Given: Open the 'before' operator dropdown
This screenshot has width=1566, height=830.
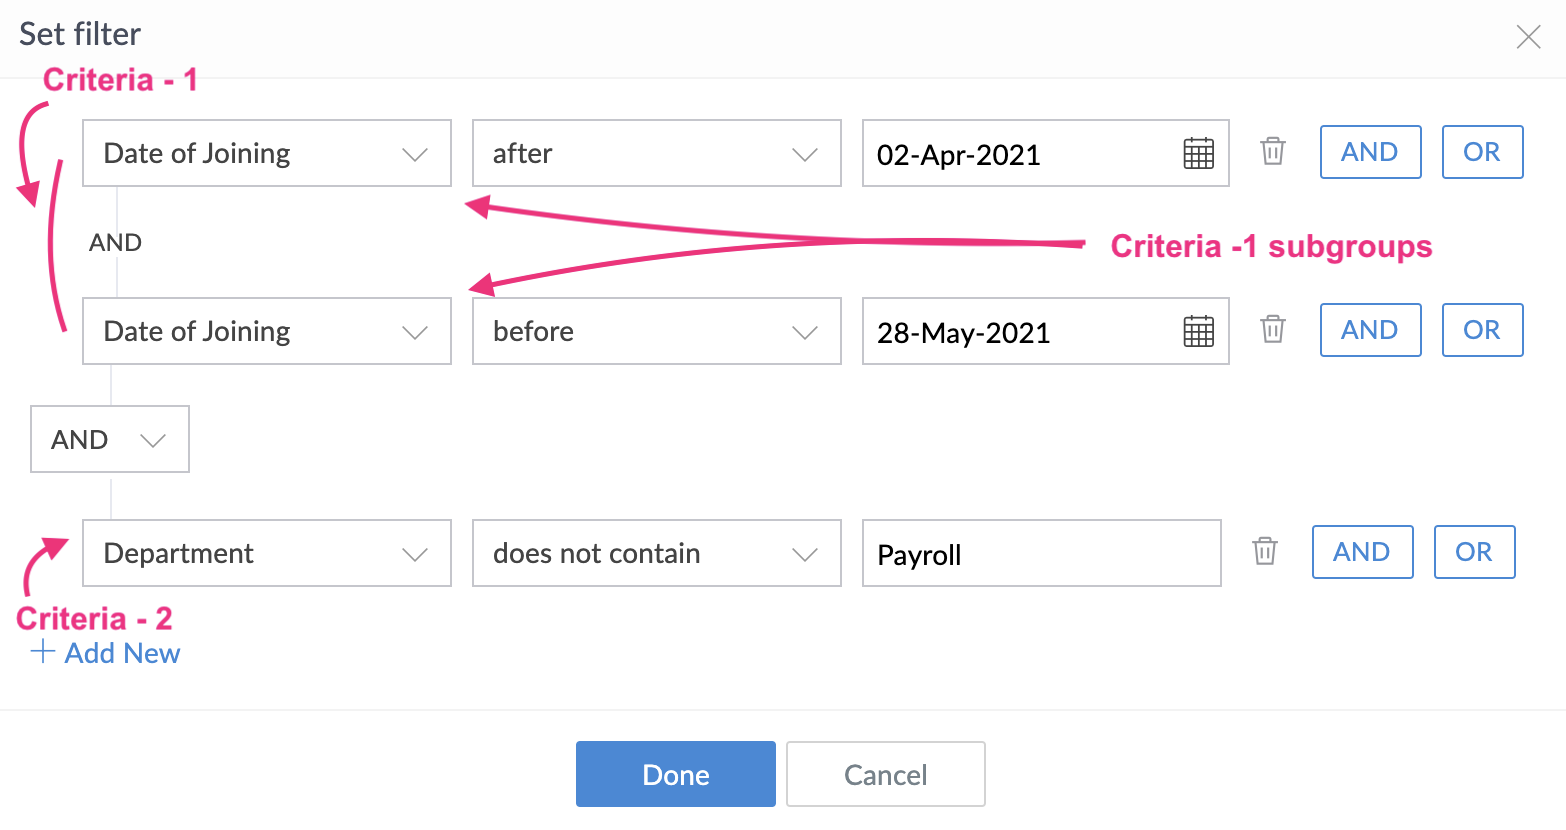Looking at the screenshot, I should 656,332.
